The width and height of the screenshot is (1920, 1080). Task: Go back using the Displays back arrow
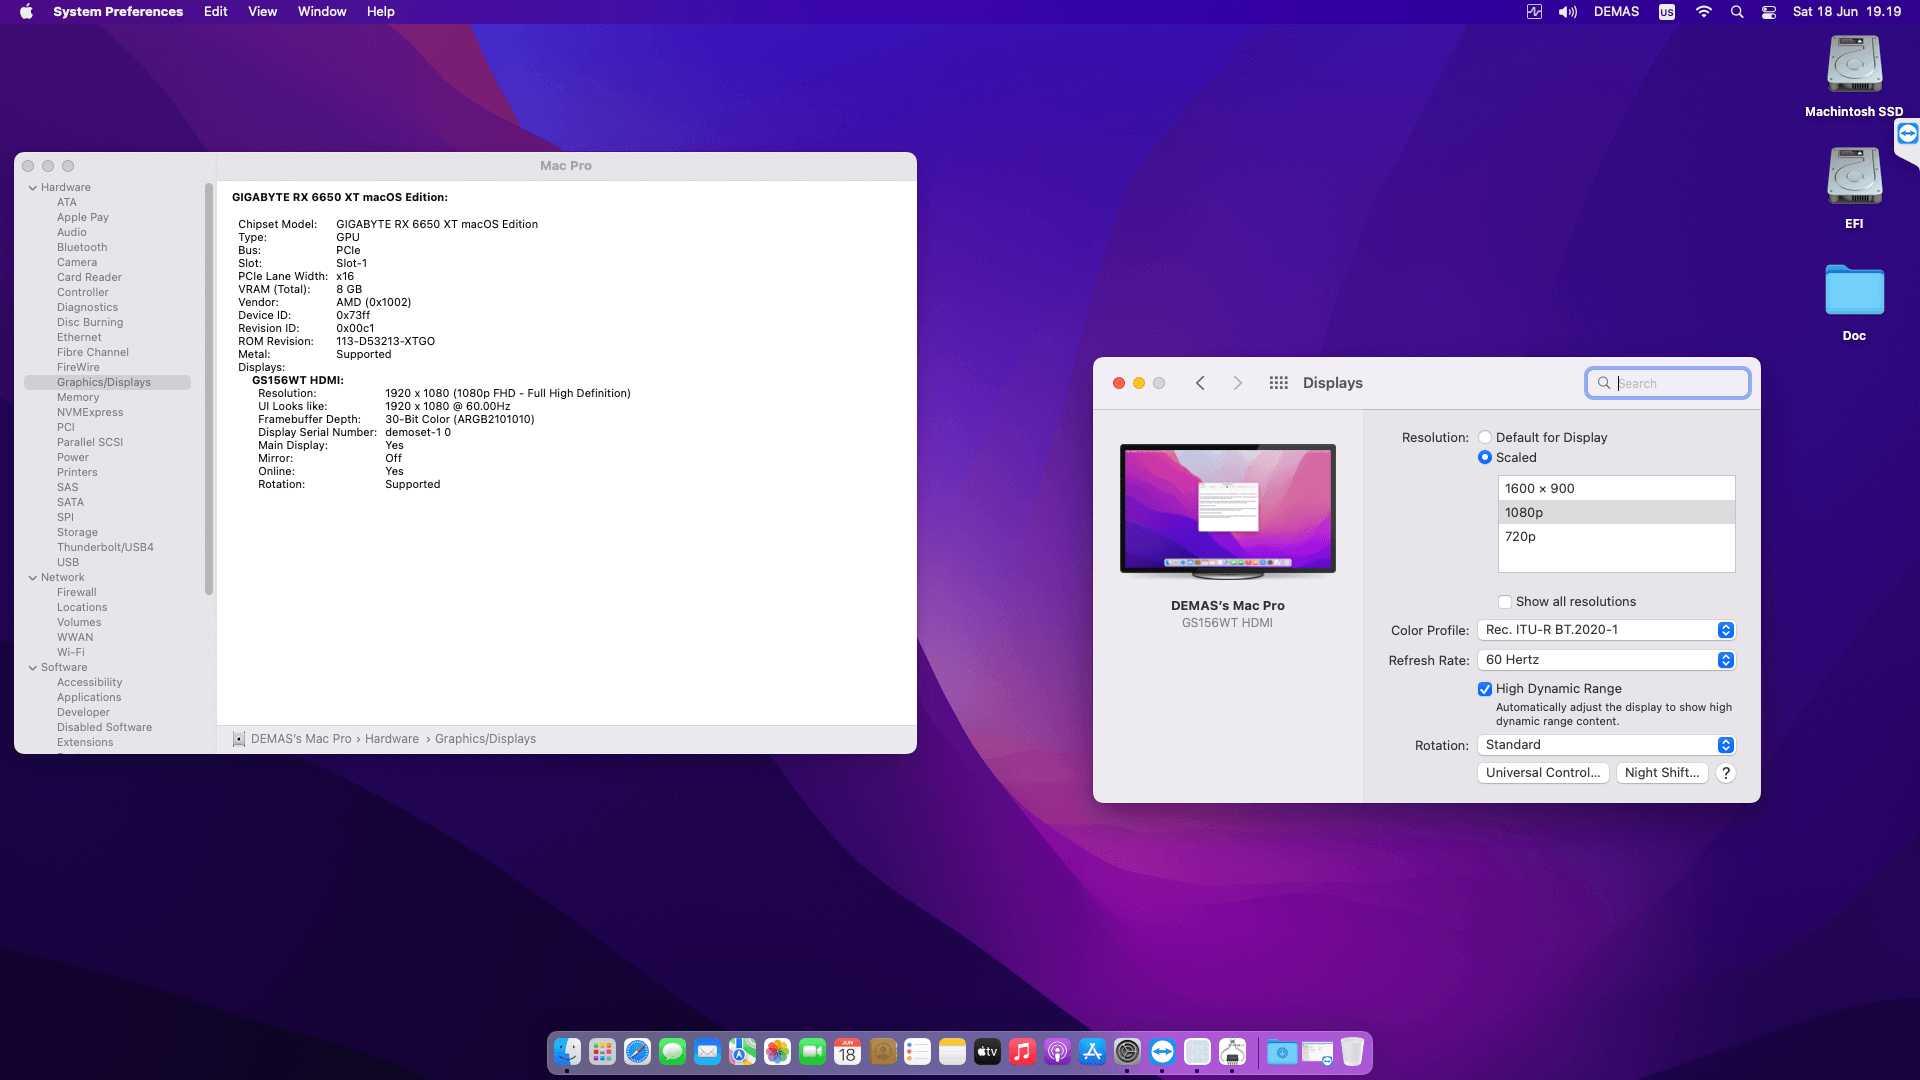[1200, 383]
